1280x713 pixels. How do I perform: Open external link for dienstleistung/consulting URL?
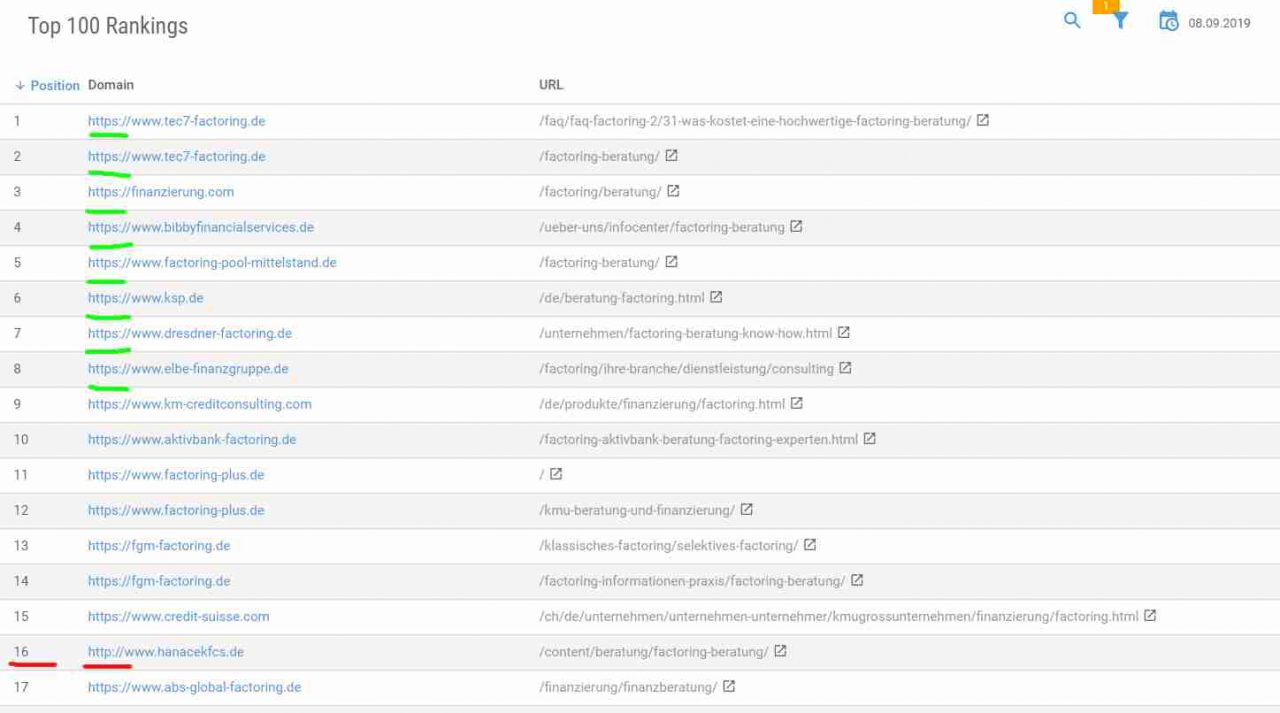coord(845,368)
